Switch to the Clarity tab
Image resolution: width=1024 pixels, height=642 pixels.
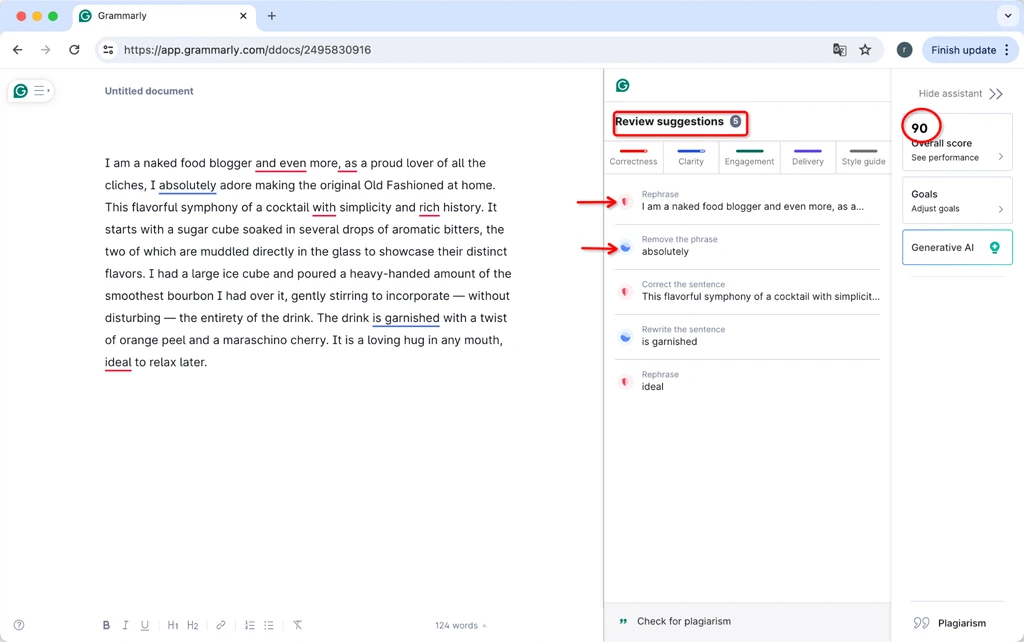coord(691,157)
